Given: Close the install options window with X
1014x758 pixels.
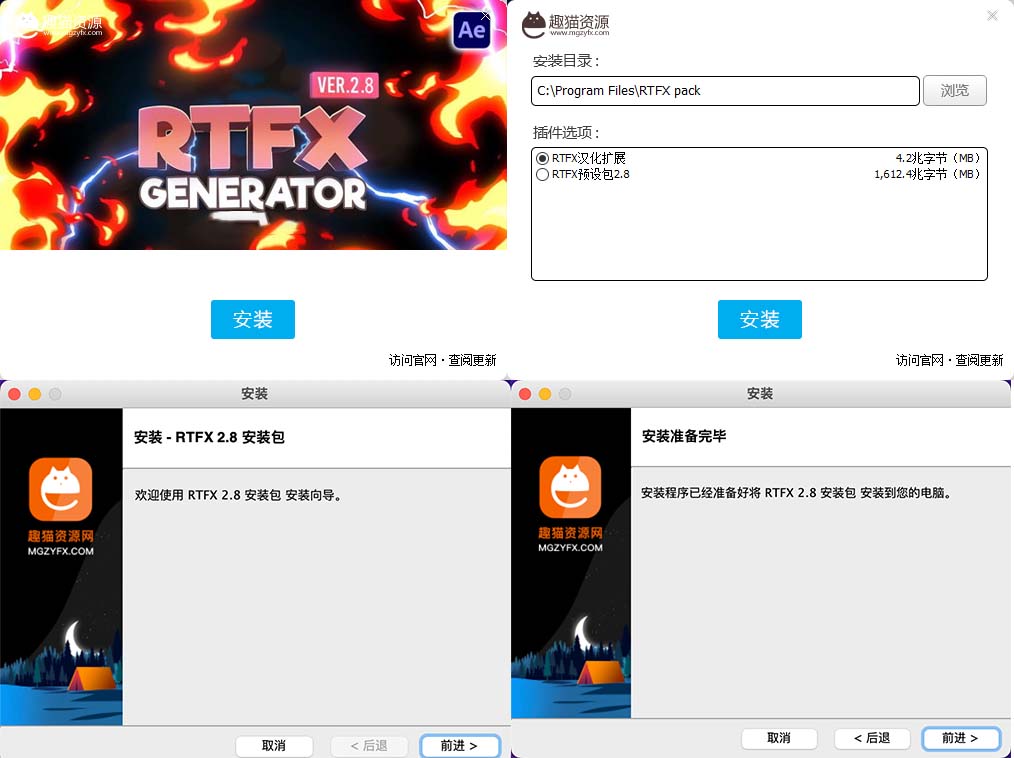Looking at the screenshot, I should 992,16.
